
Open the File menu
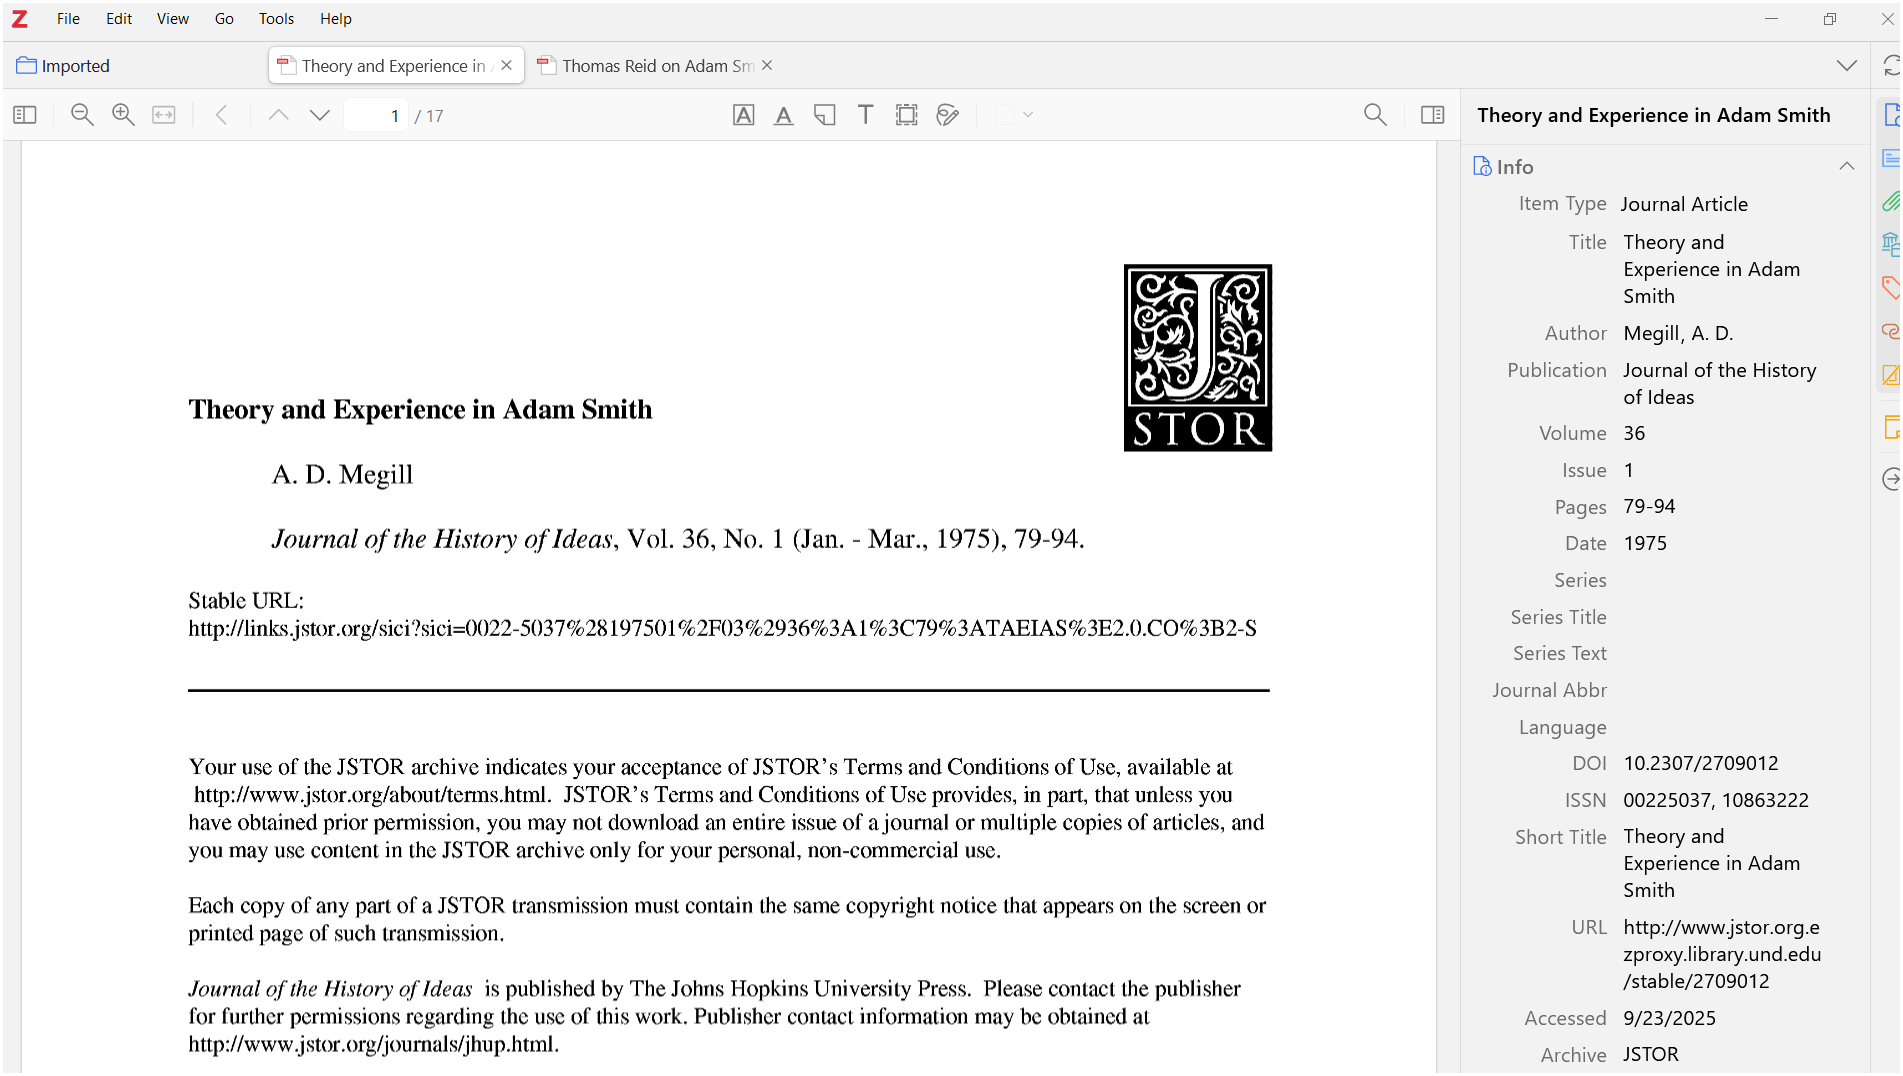pyautogui.click(x=68, y=19)
